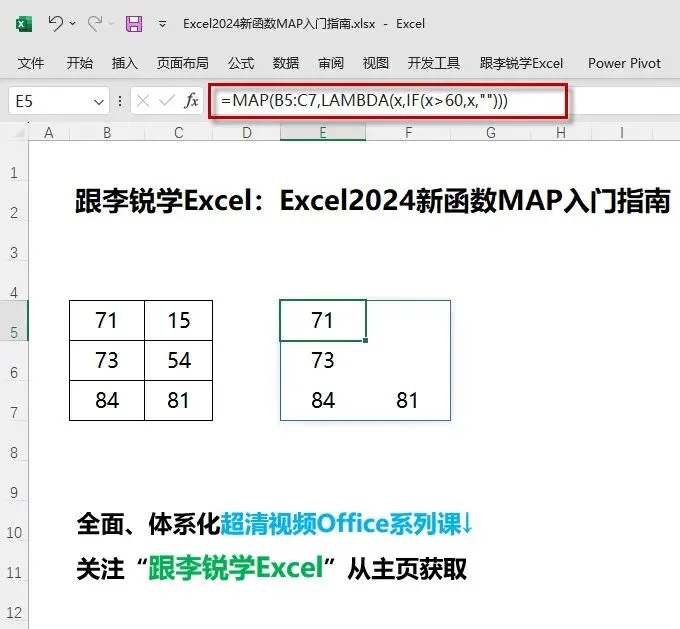Open the 文件 menu
680x629 pixels.
[x=30, y=63]
